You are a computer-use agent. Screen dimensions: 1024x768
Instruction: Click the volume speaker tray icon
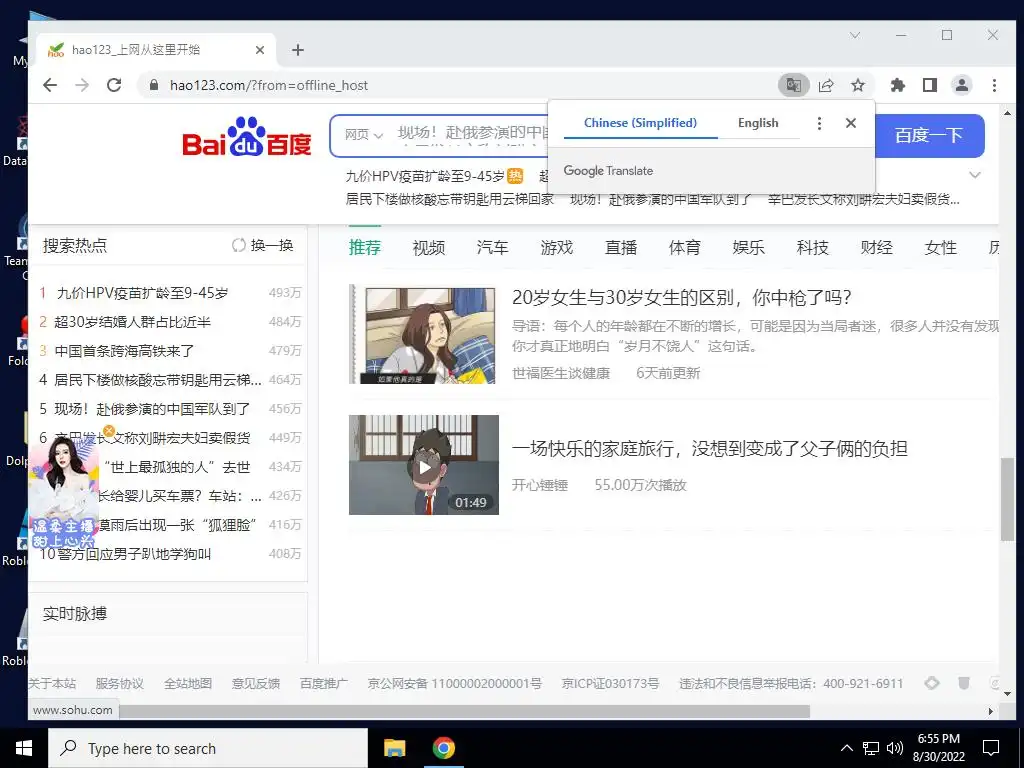coord(895,748)
